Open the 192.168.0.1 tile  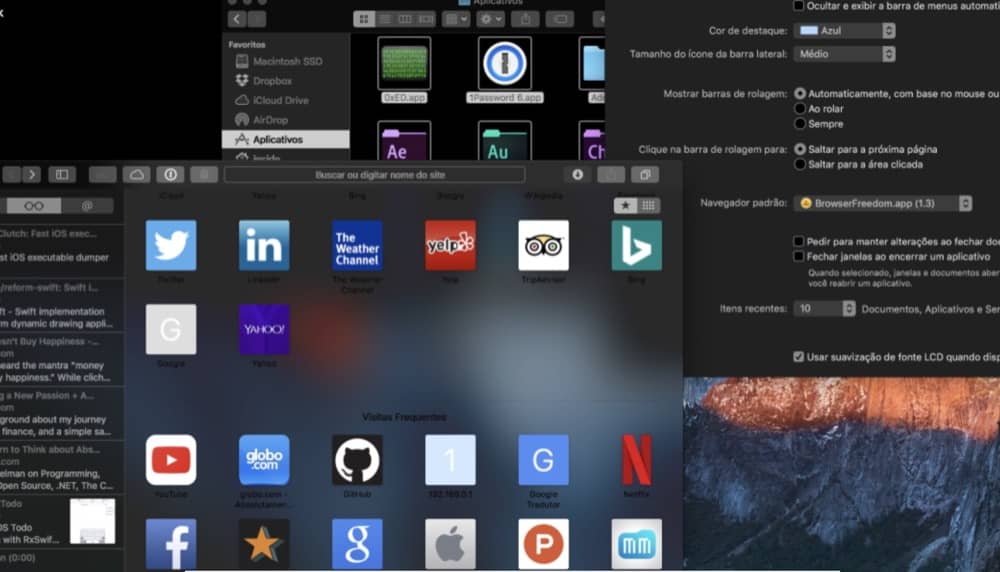(450, 460)
